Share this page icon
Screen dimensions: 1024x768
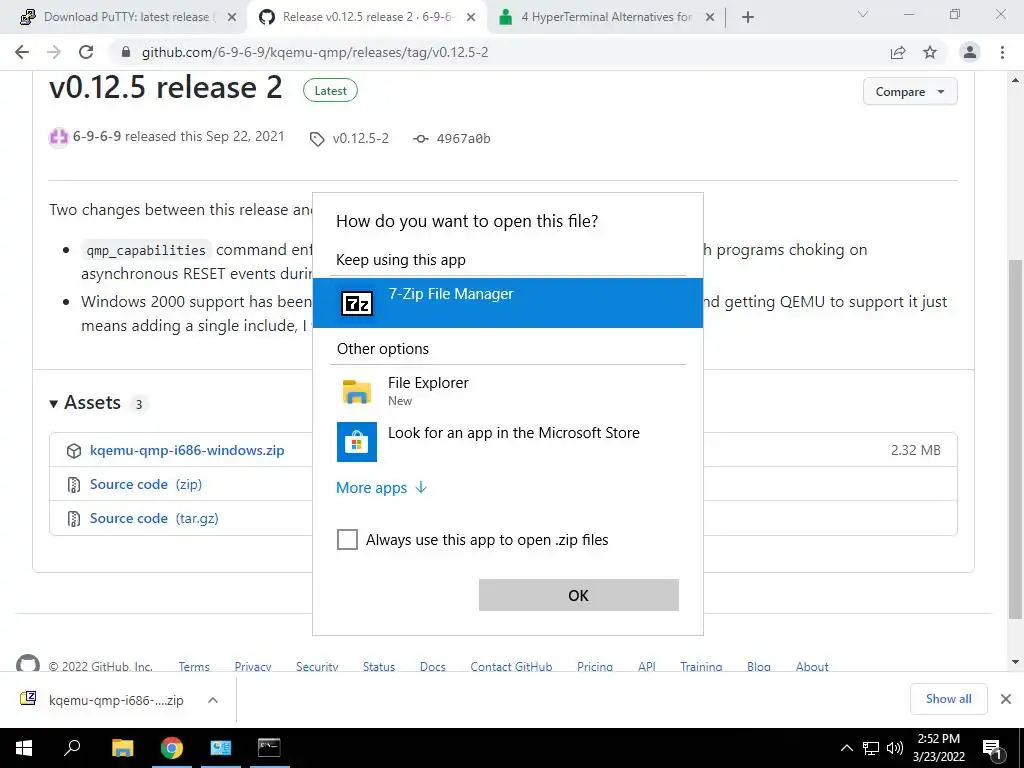click(898, 53)
